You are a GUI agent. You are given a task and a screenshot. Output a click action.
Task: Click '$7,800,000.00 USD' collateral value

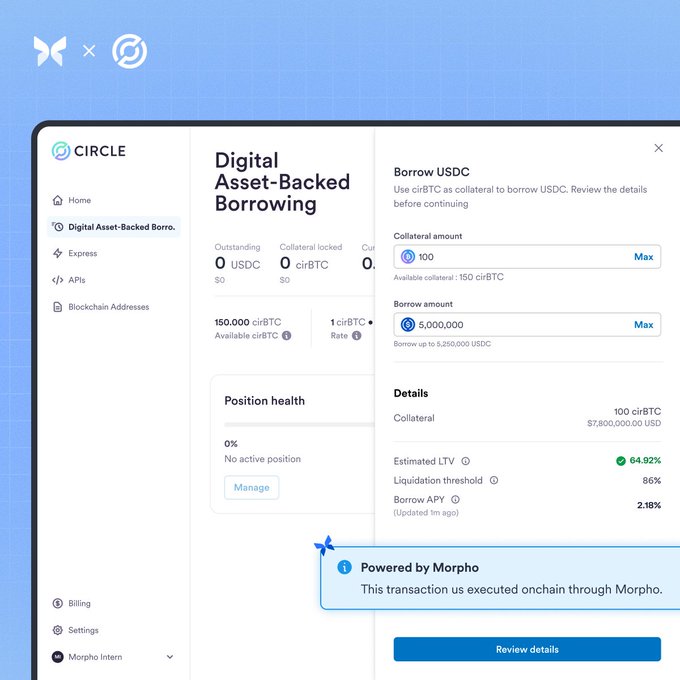point(624,423)
